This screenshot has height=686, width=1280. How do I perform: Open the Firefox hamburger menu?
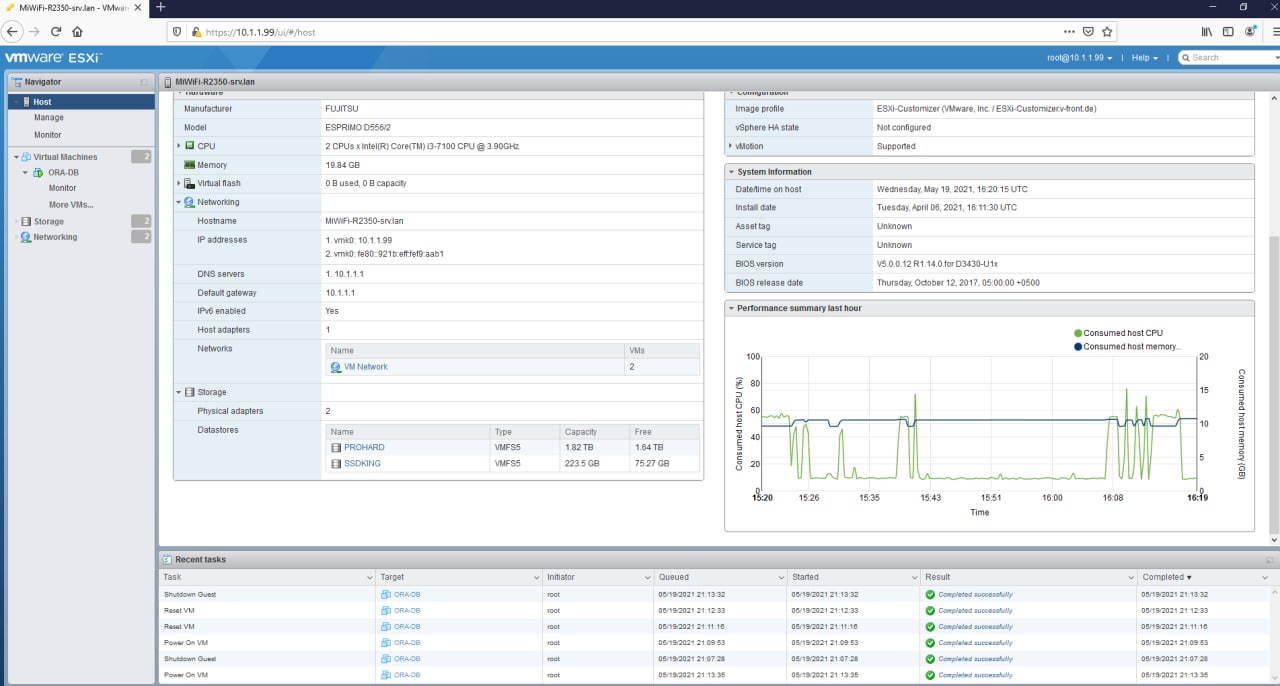point(1274,32)
